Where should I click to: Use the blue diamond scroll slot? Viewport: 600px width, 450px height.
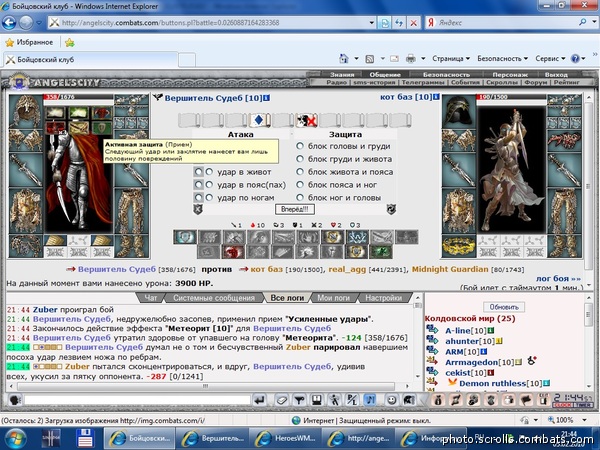(x=259, y=120)
